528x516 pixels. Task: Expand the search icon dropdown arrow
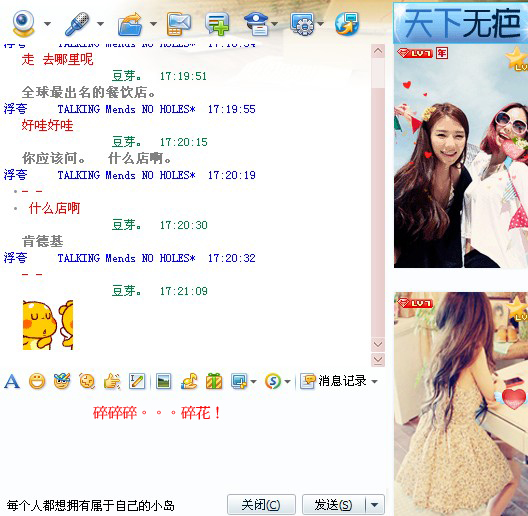pos(287,382)
